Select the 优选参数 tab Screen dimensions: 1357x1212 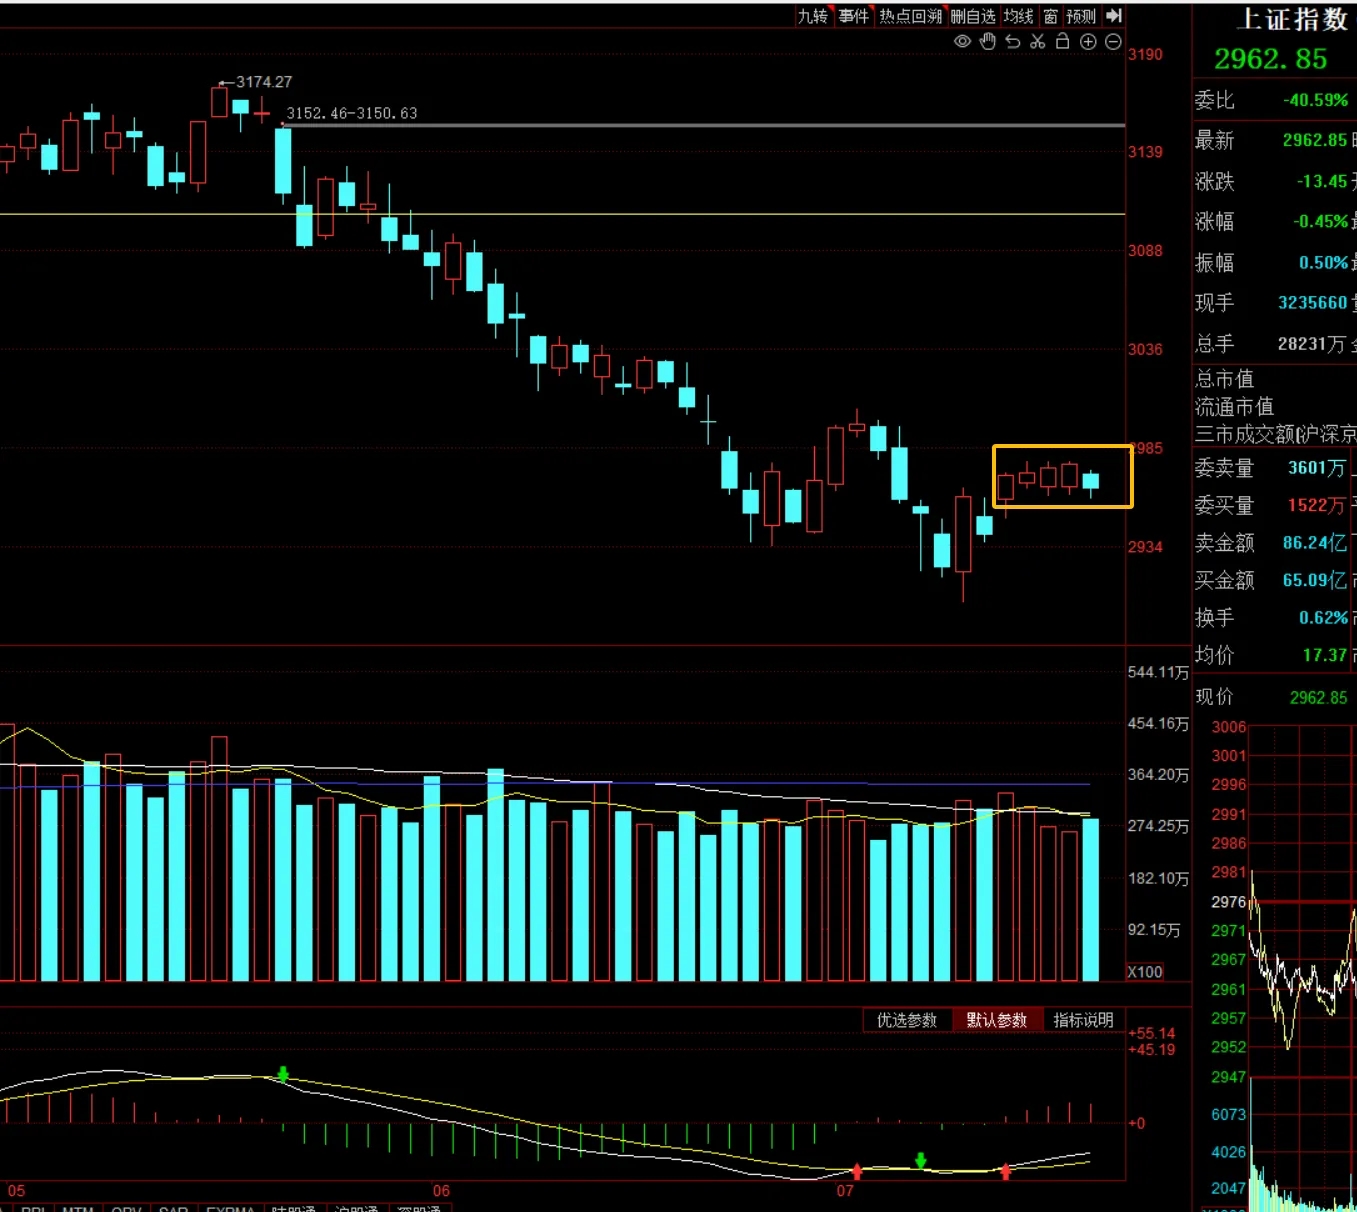(x=907, y=1020)
